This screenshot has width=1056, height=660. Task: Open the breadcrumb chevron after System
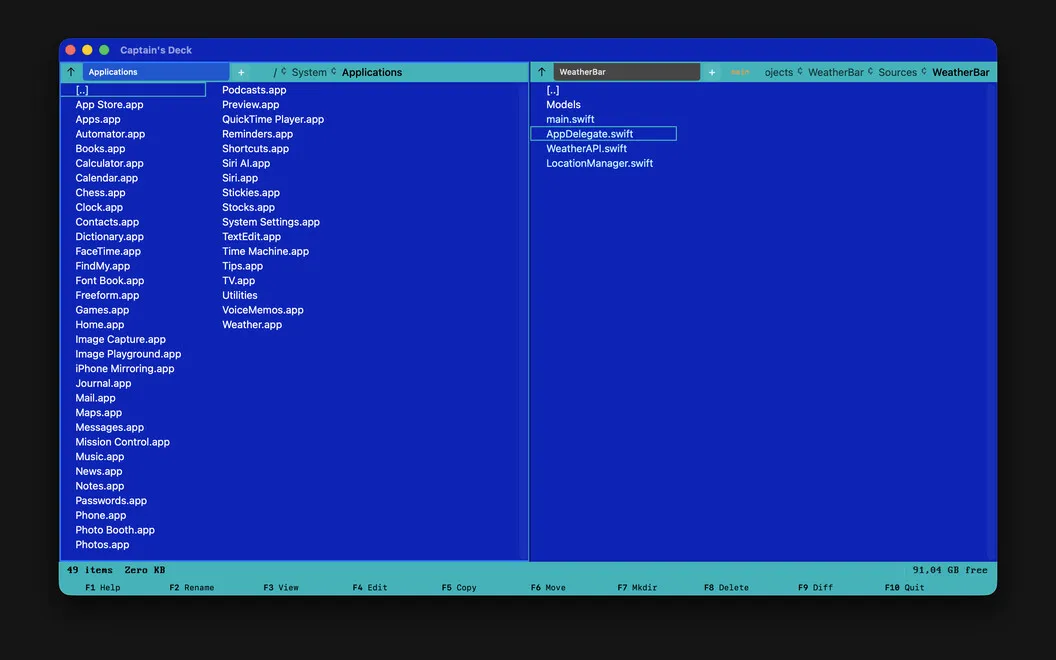click(x=333, y=71)
